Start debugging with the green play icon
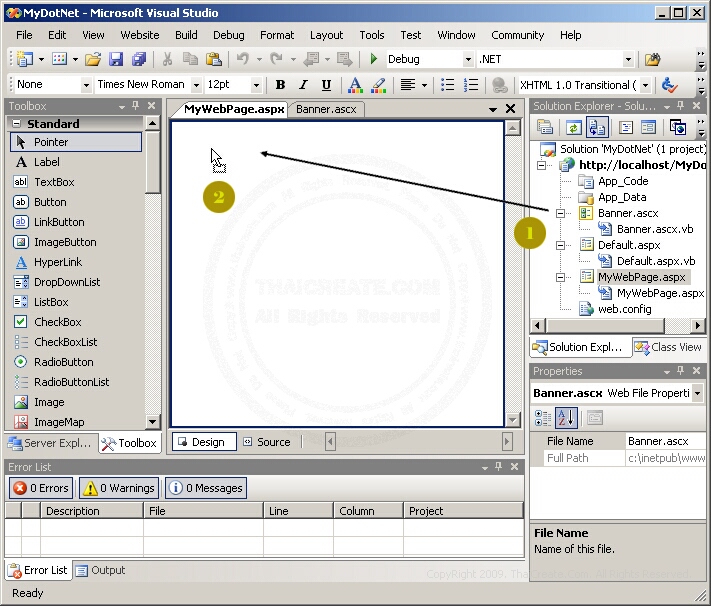This screenshot has width=711, height=606. (x=374, y=59)
